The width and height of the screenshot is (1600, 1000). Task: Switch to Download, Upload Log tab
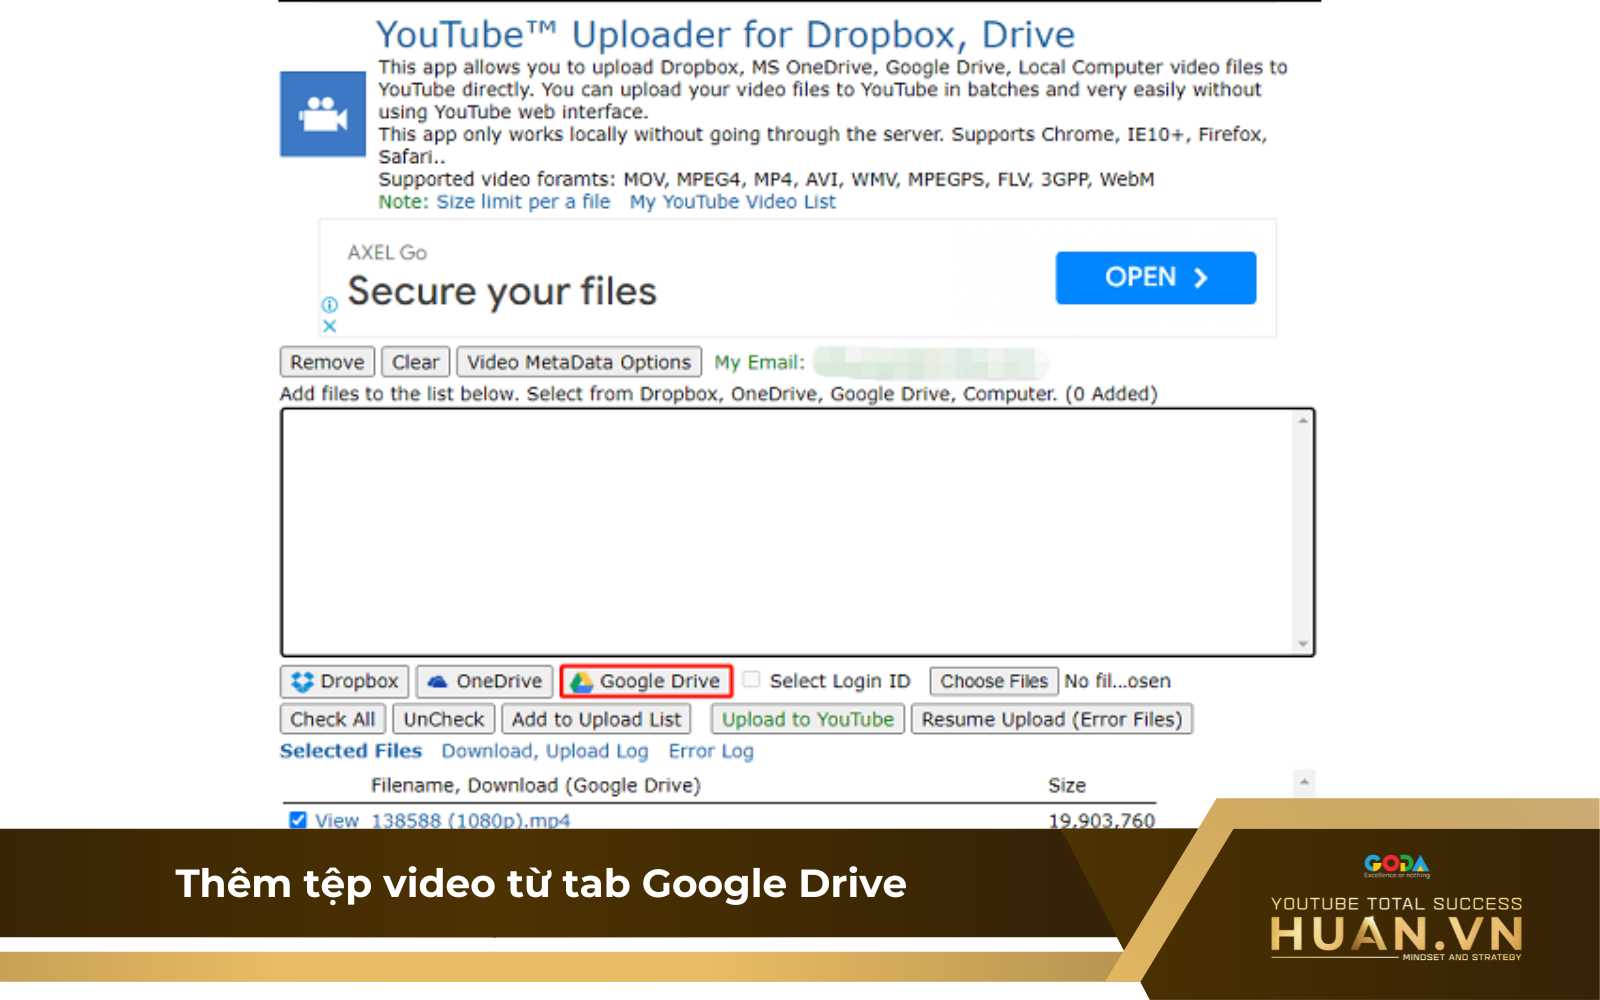pos(545,751)
